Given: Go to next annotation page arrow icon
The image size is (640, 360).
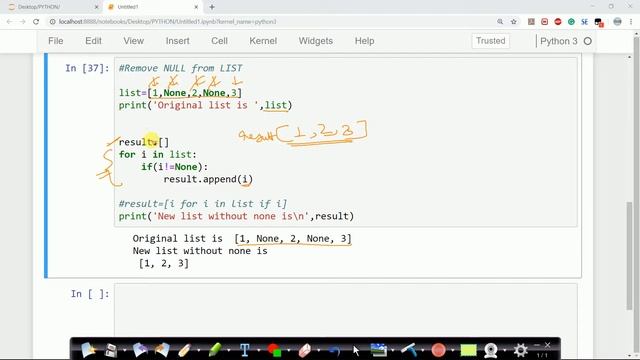Looking at the screenshot, I should (162, 350).
